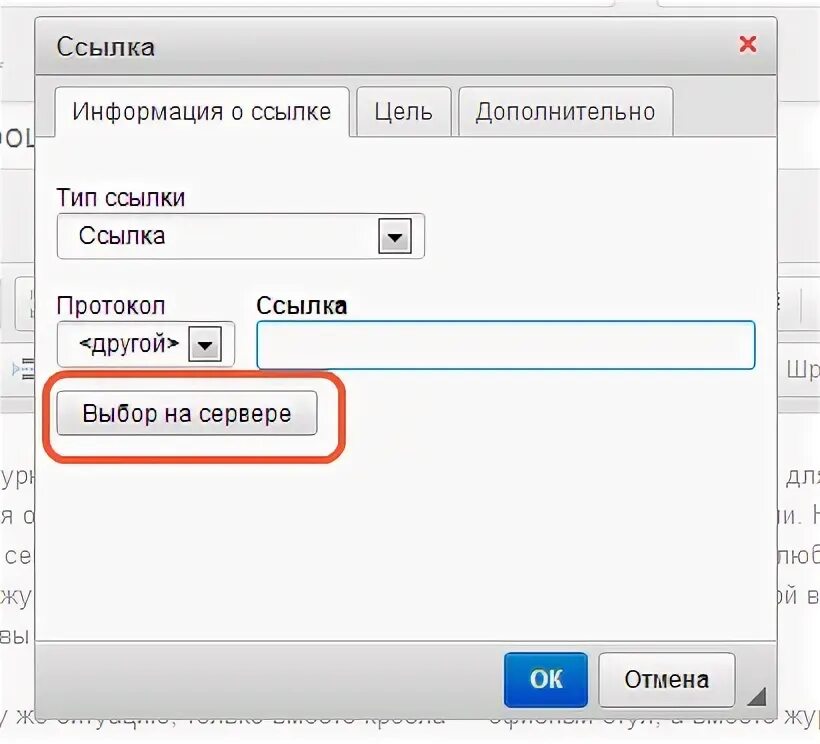Click the Выбор на сервере button
The height and width of the screenshot is (744, 820).
point(187,413)
